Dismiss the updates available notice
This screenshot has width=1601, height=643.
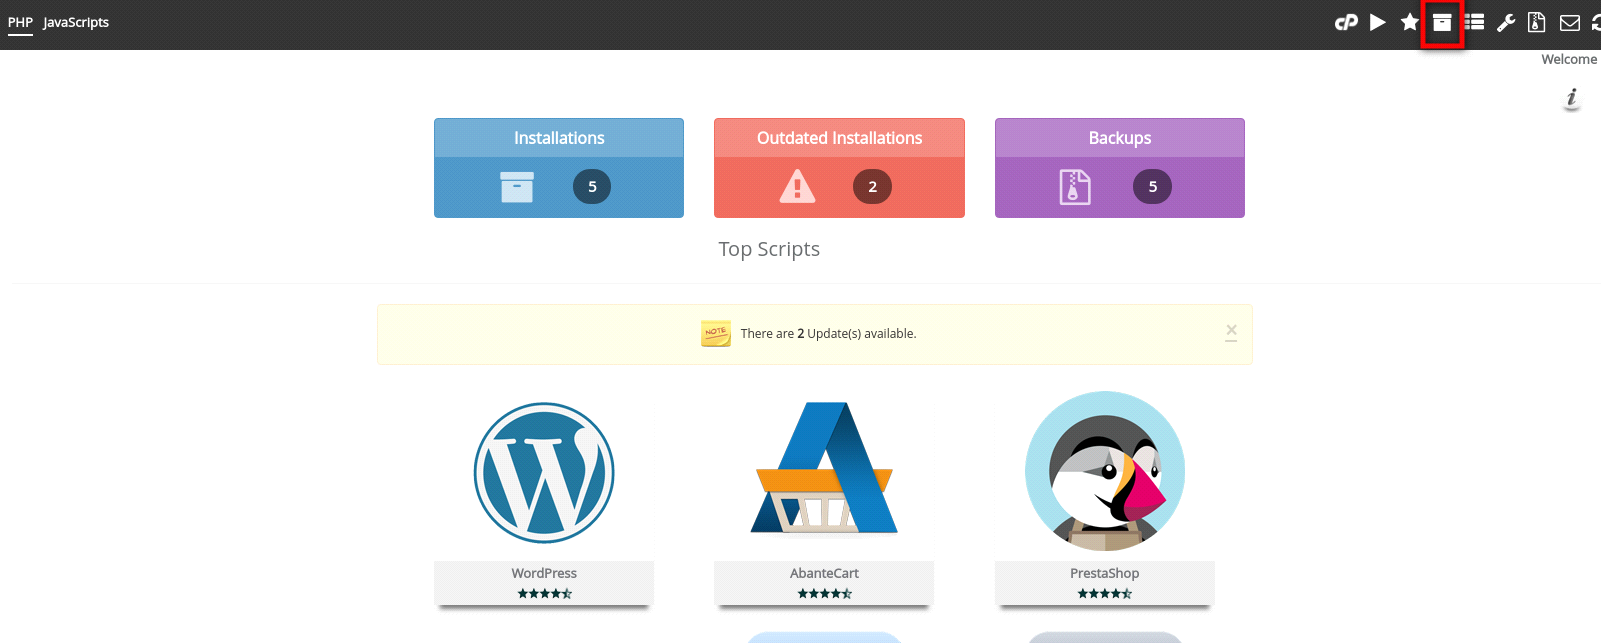[x=1231, y=331]
